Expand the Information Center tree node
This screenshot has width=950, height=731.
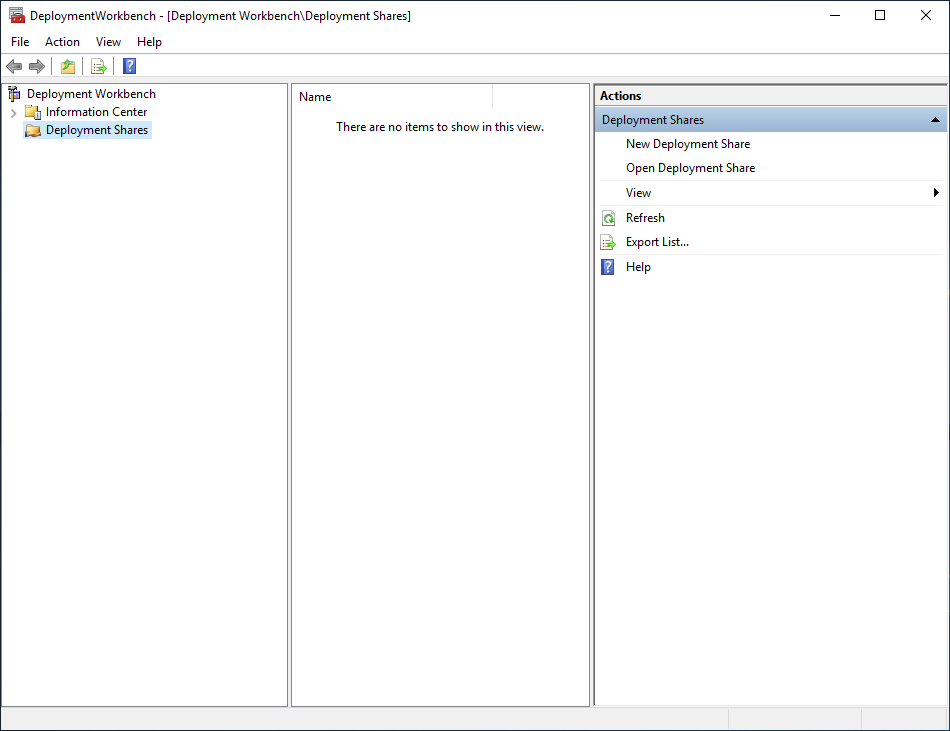13,113
